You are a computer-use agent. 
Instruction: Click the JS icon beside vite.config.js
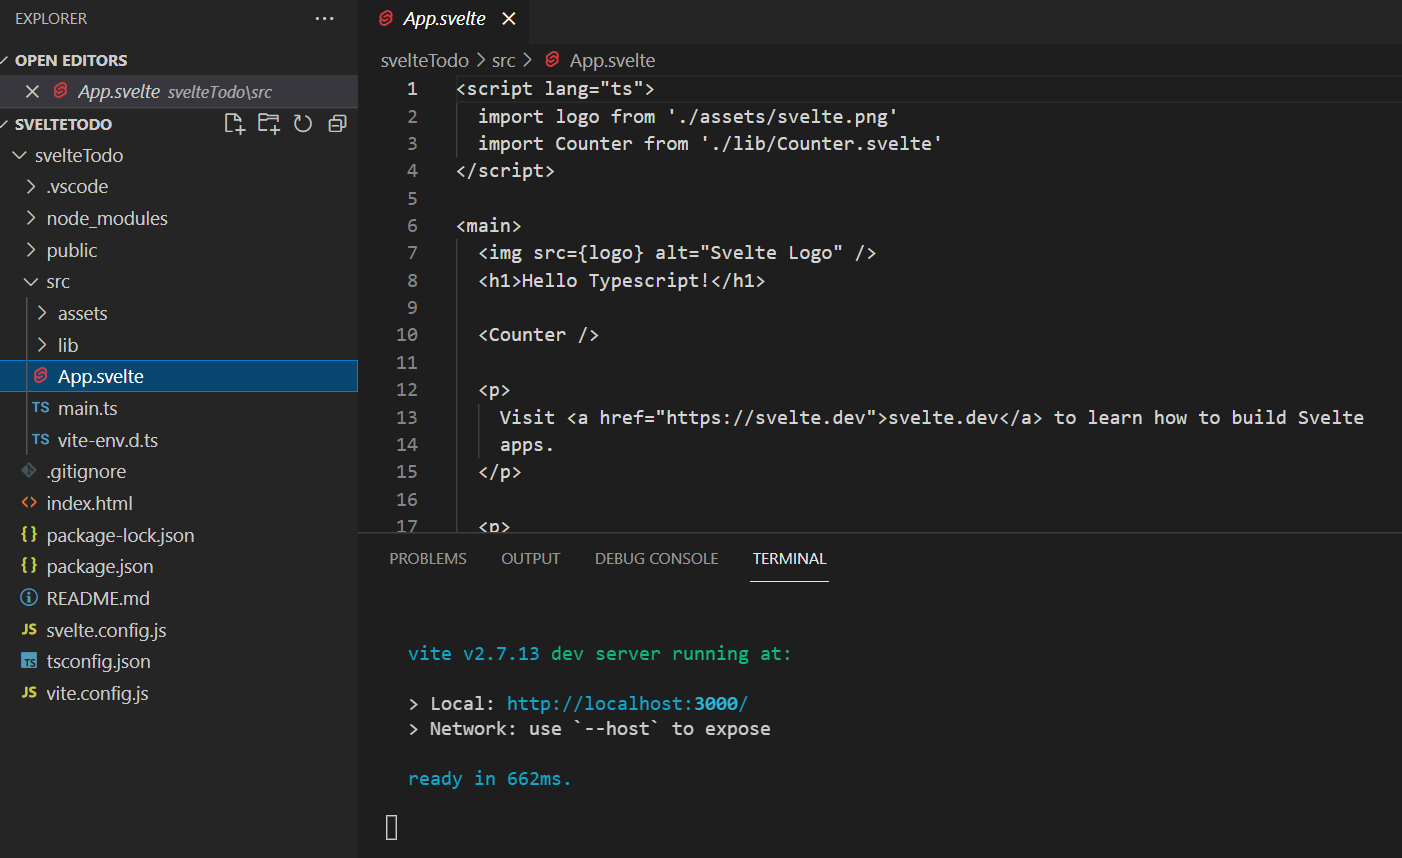pos(29,693)
